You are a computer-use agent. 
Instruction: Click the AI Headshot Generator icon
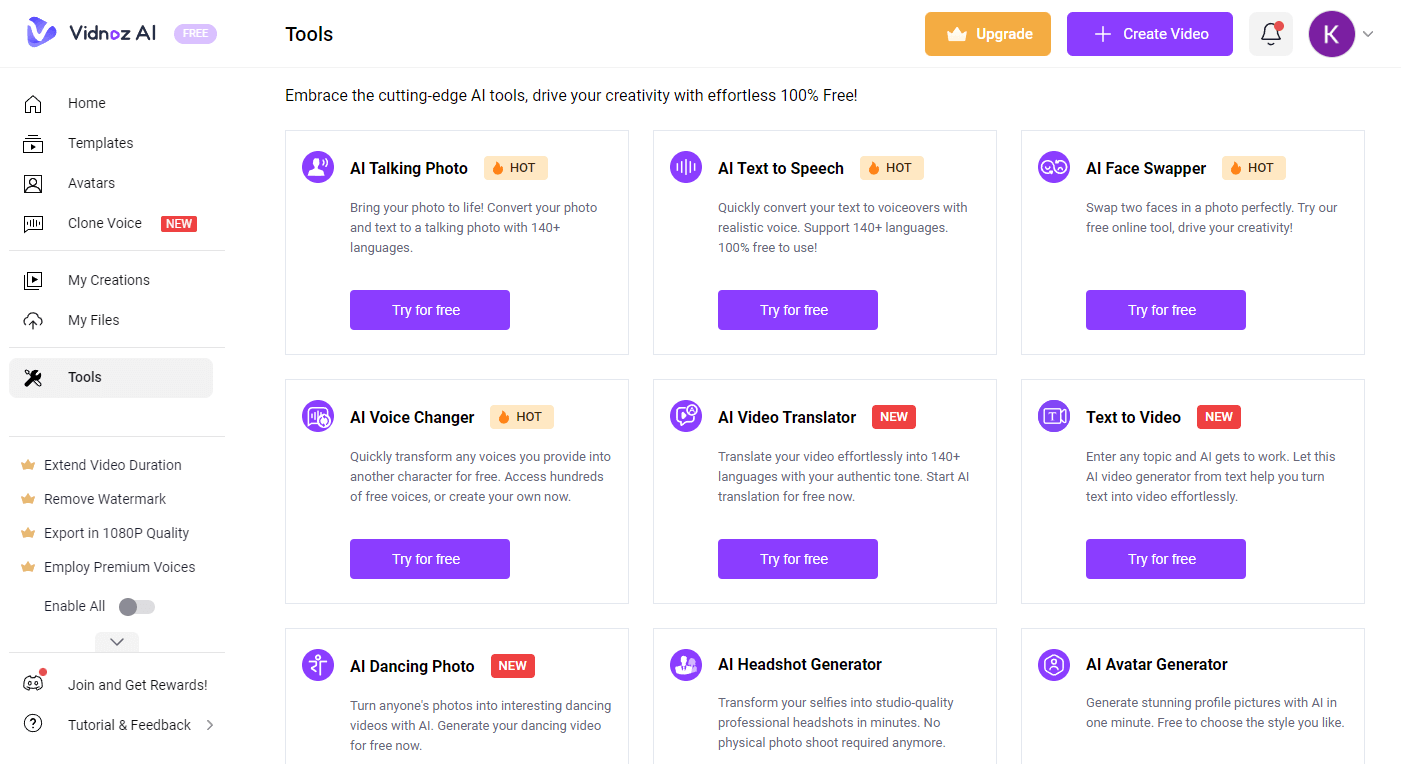686,665
